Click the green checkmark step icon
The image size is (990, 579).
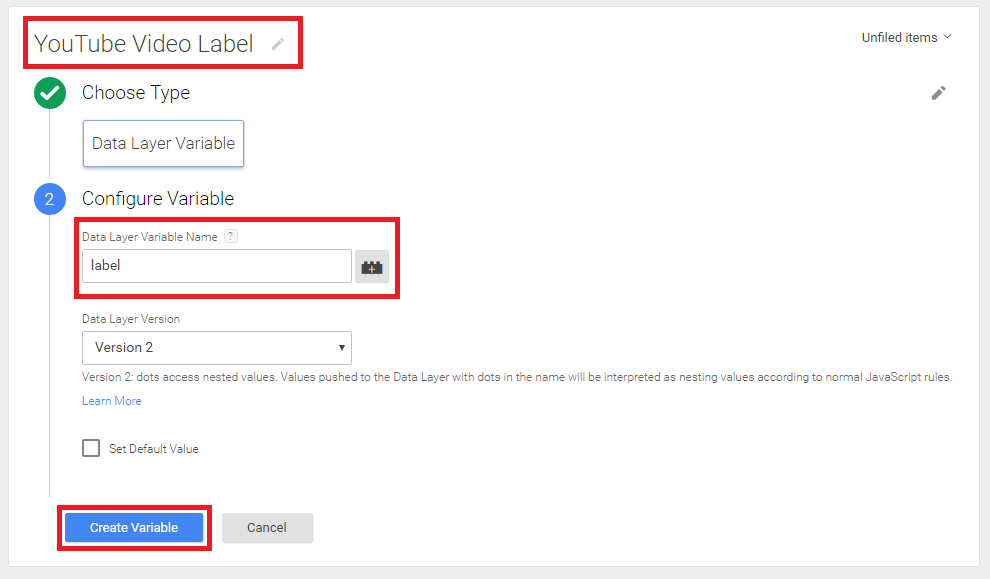(x=48, y=93)
